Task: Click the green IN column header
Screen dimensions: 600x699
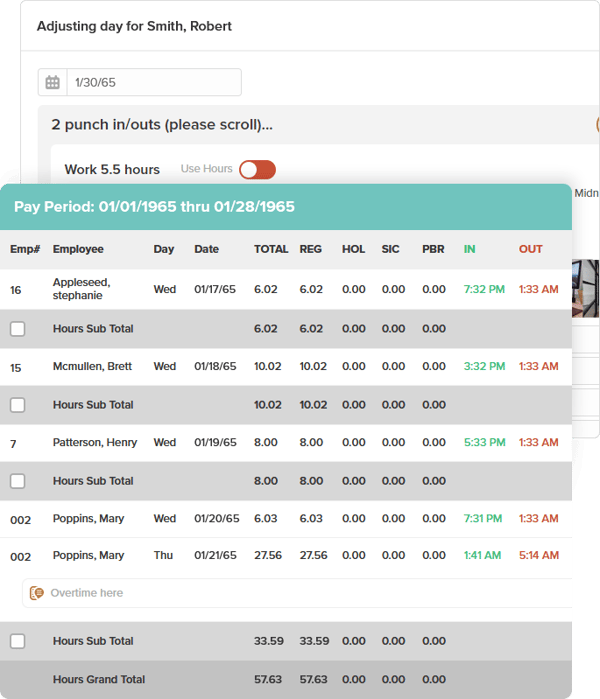Action: point(469,249)
